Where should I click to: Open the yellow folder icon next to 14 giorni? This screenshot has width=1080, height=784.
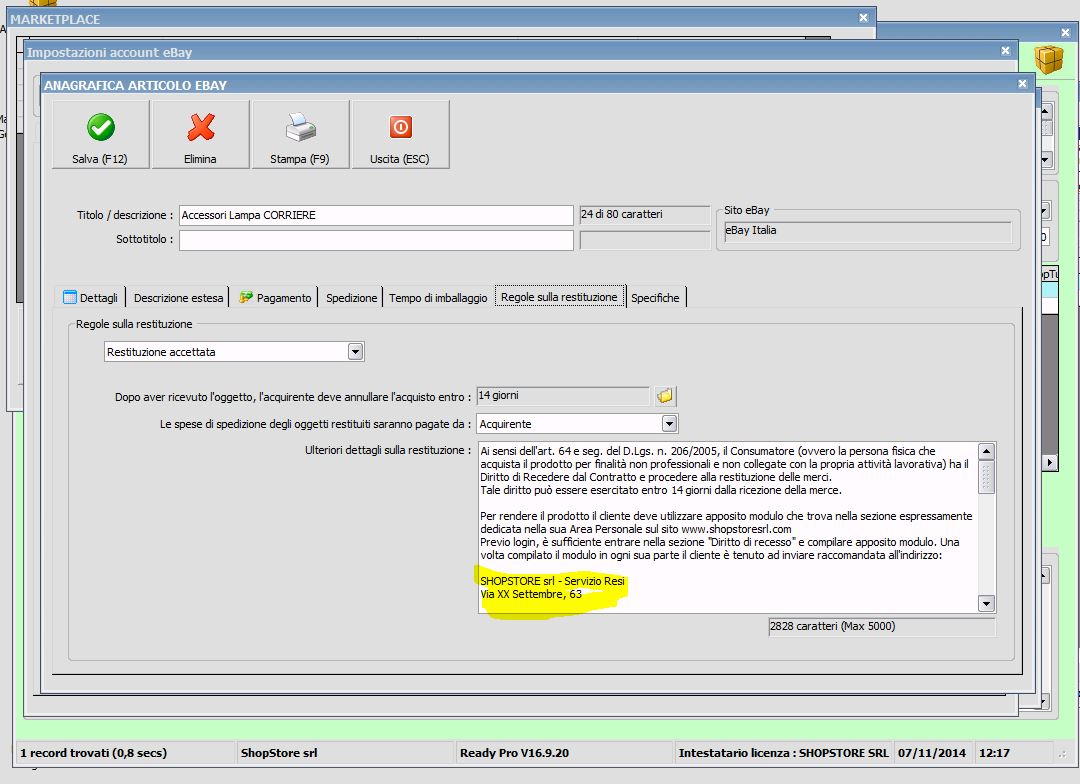coord(665,396)
